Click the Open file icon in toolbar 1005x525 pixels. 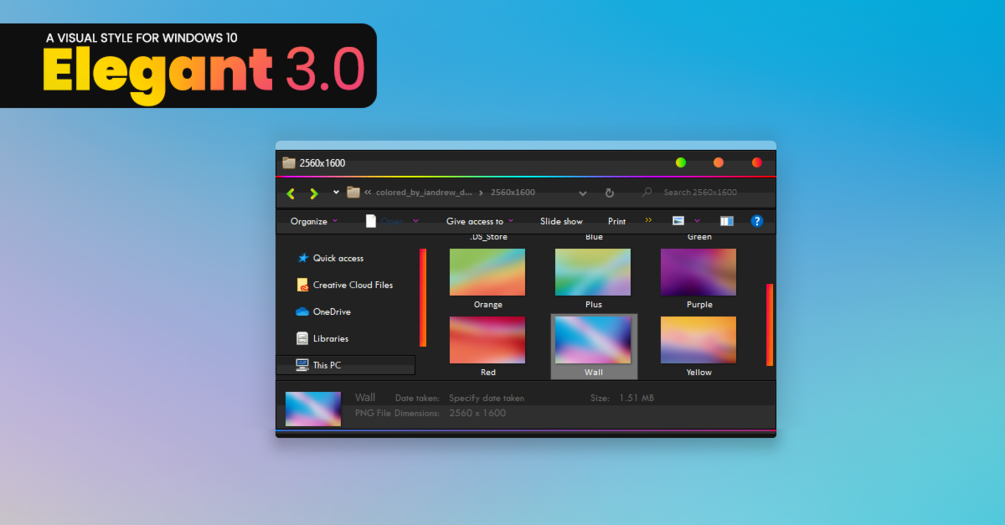370,221
